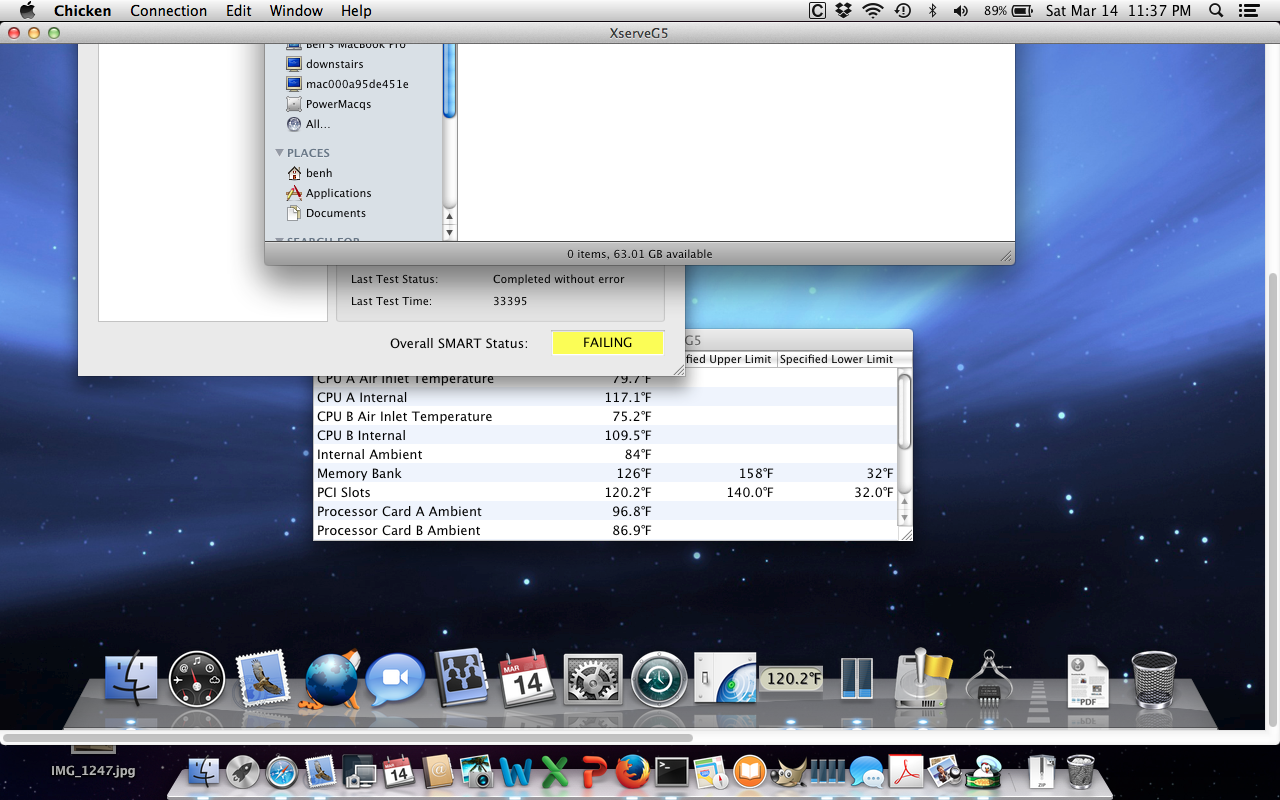Open the remote dock's wire-mesh Trash

(1153, 679)
